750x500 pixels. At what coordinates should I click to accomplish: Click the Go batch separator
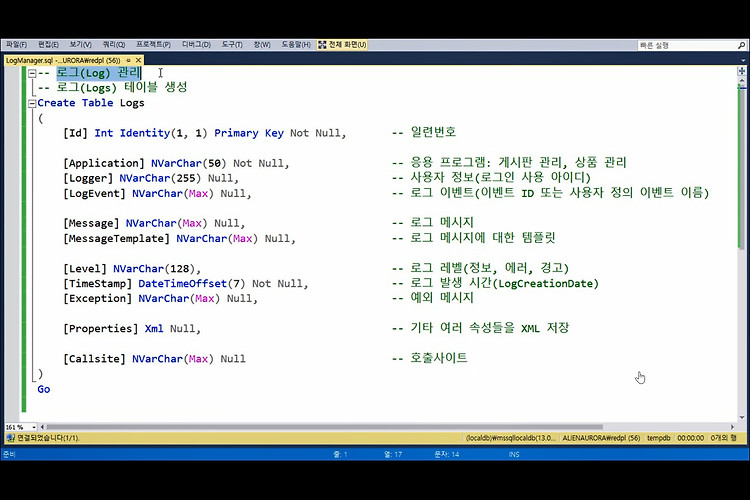[44, 389]
